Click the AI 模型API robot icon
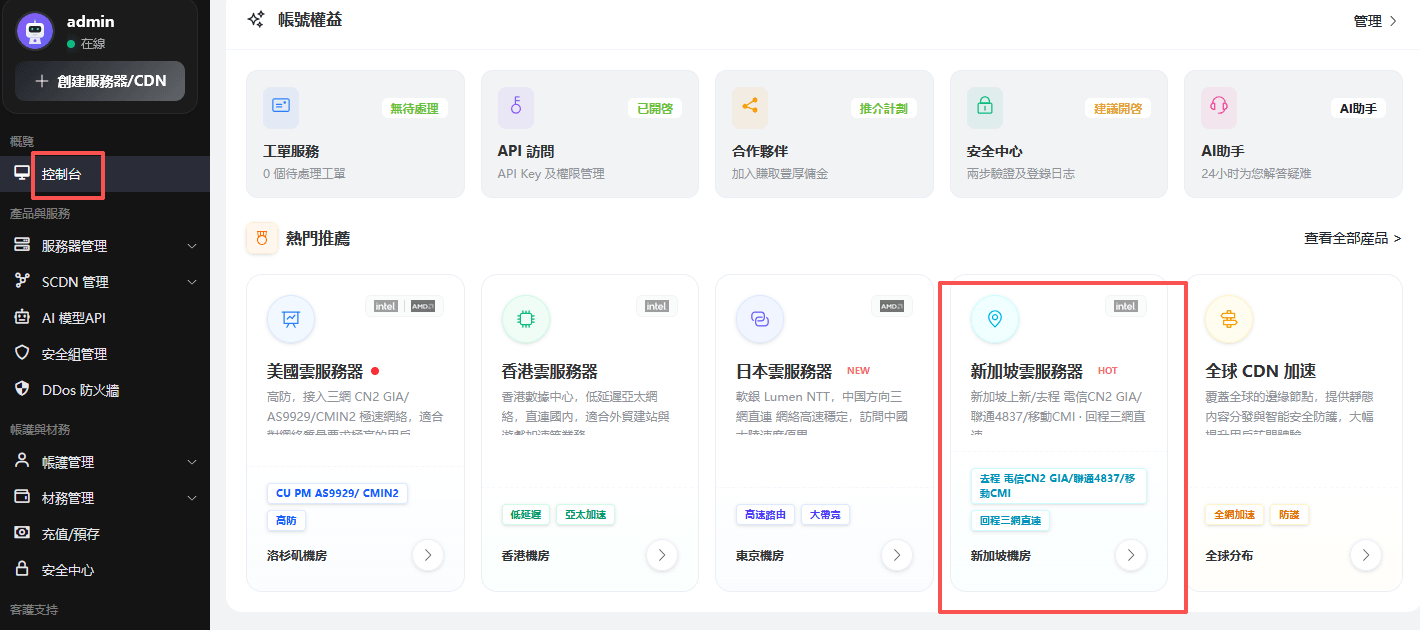 (x=22, y=317)
